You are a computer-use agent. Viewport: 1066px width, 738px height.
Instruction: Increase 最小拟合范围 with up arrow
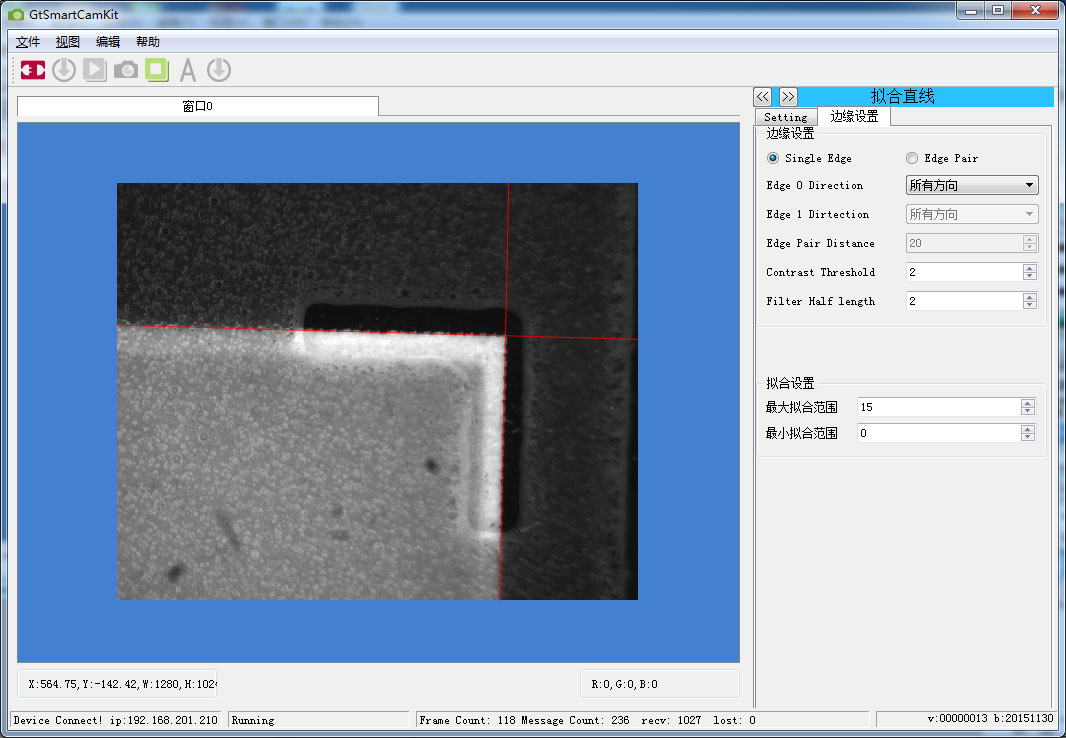point(1028,429)
